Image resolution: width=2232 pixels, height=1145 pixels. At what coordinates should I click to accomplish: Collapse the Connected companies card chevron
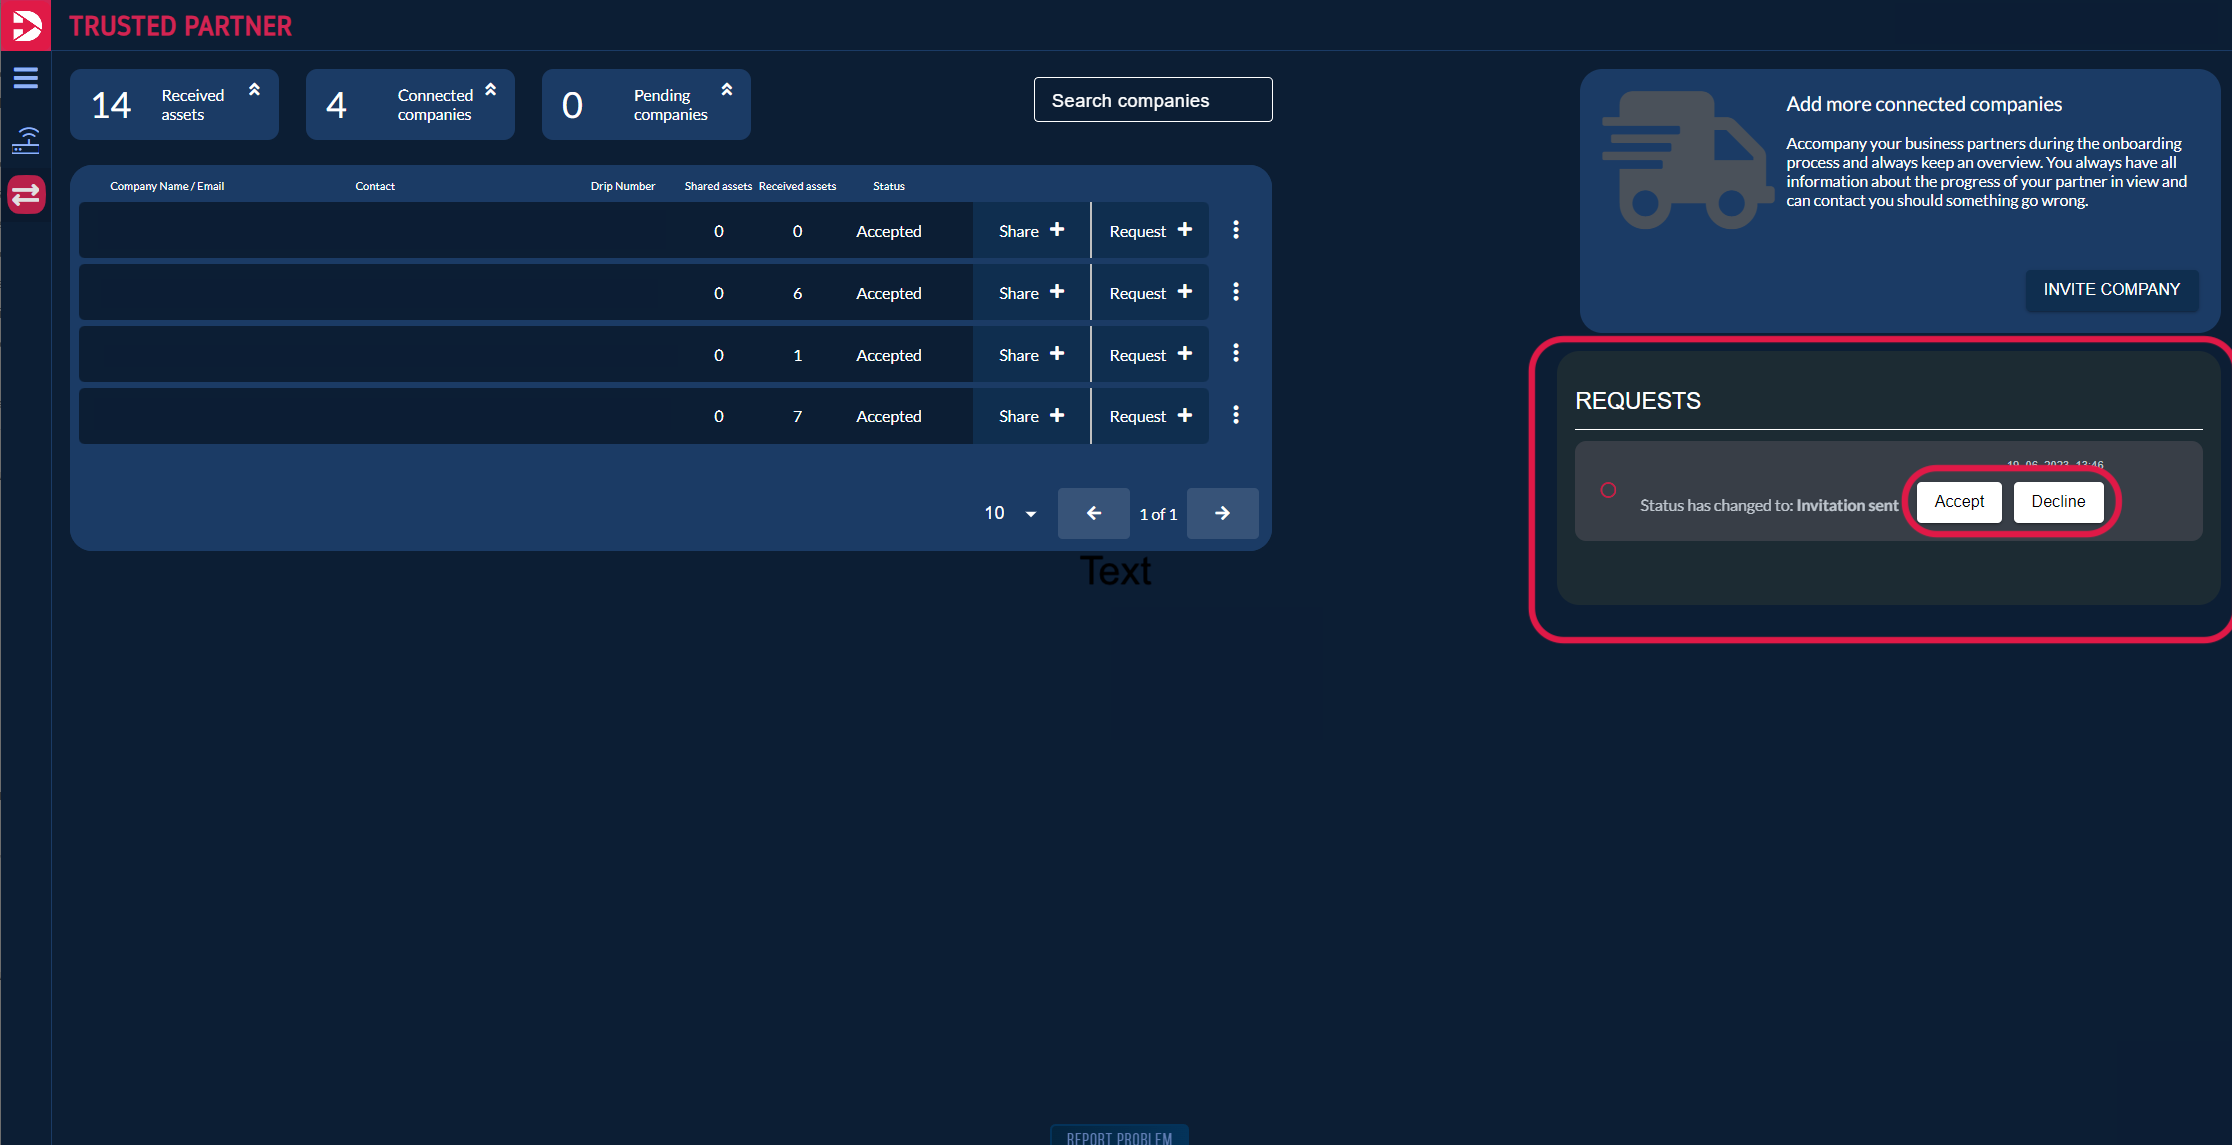(x=491, y=90)
